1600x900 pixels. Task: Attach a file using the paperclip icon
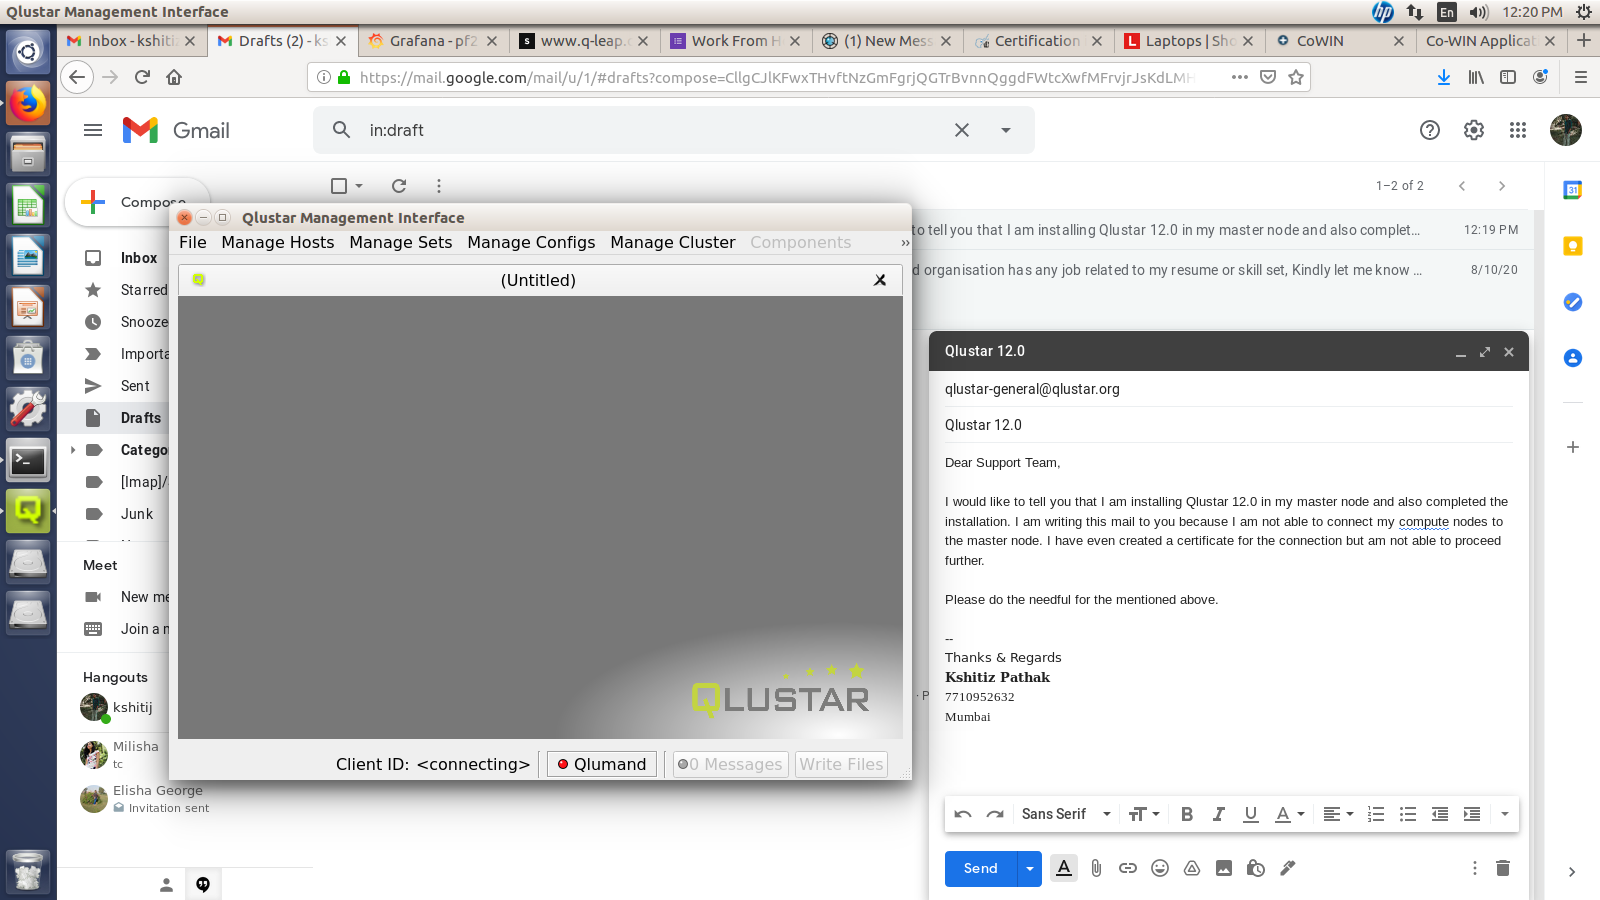pos(1096,868)
